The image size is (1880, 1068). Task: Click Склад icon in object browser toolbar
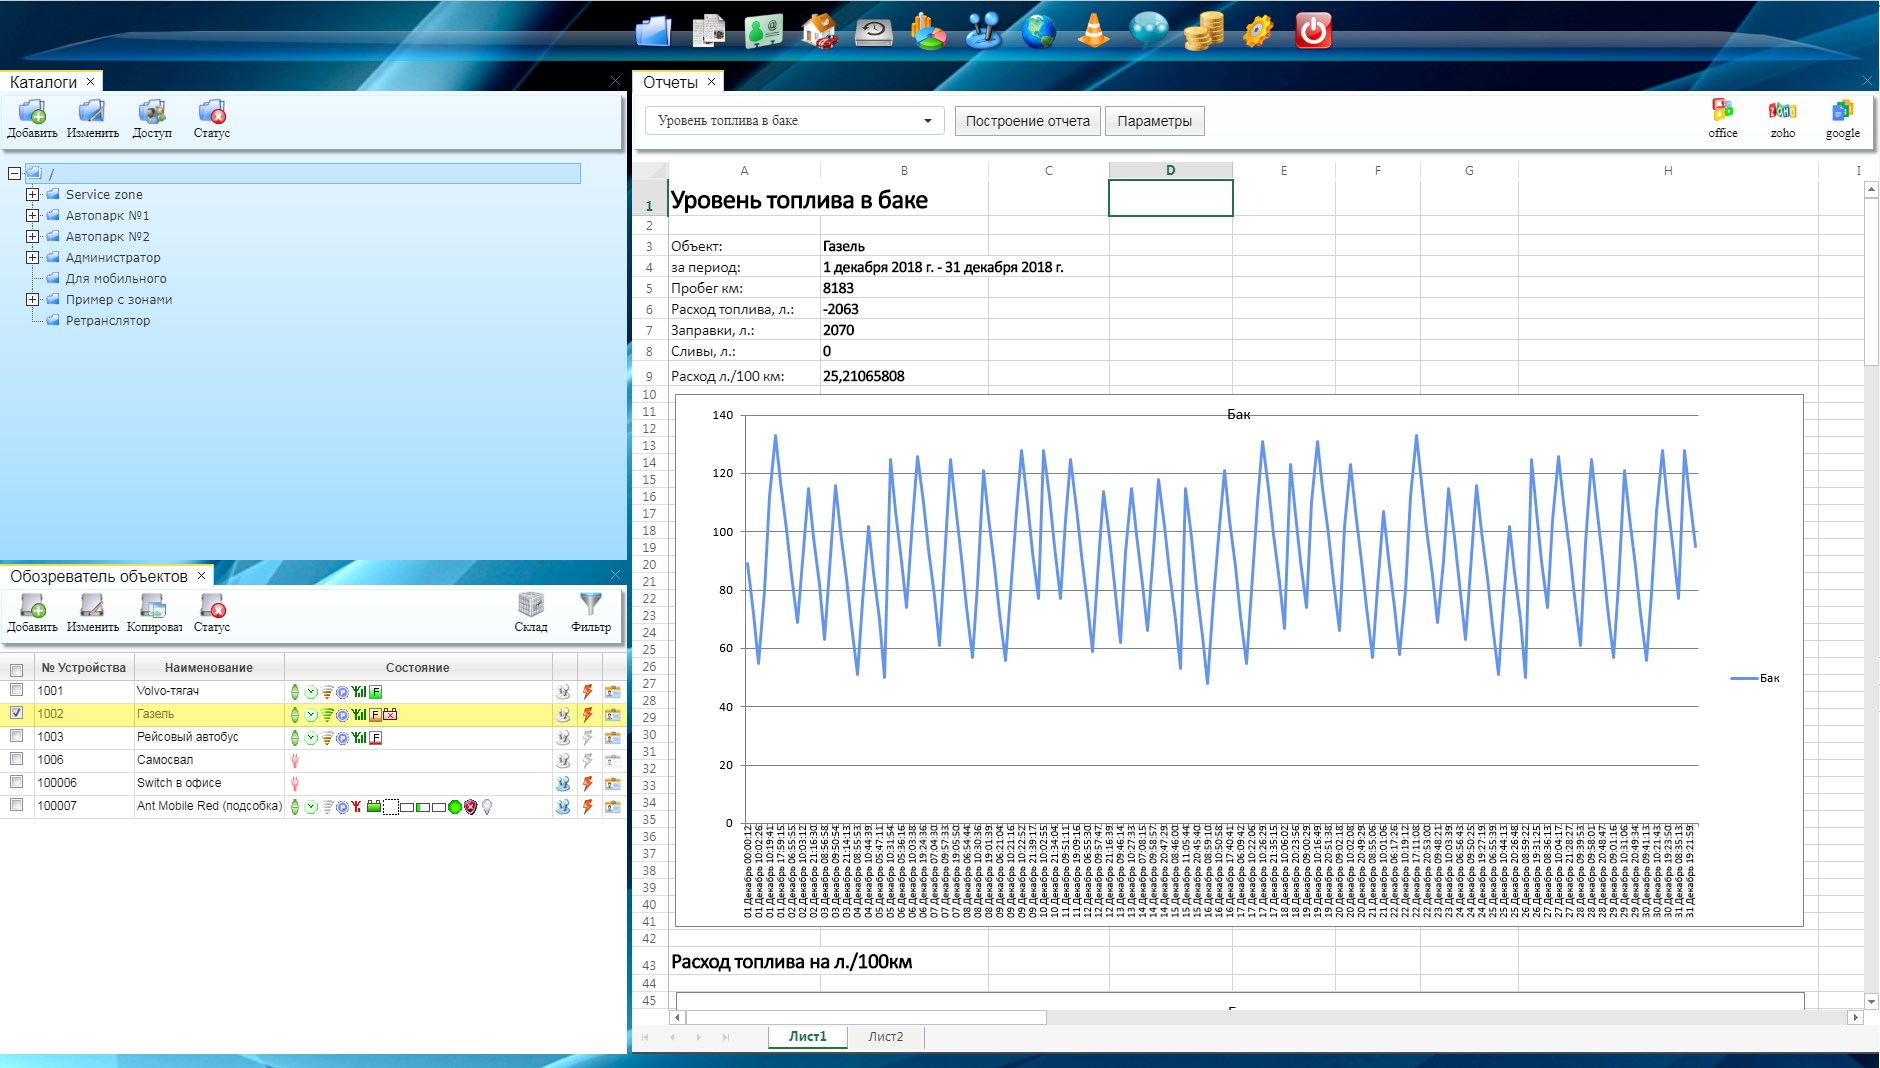click(x=531, y=611)
